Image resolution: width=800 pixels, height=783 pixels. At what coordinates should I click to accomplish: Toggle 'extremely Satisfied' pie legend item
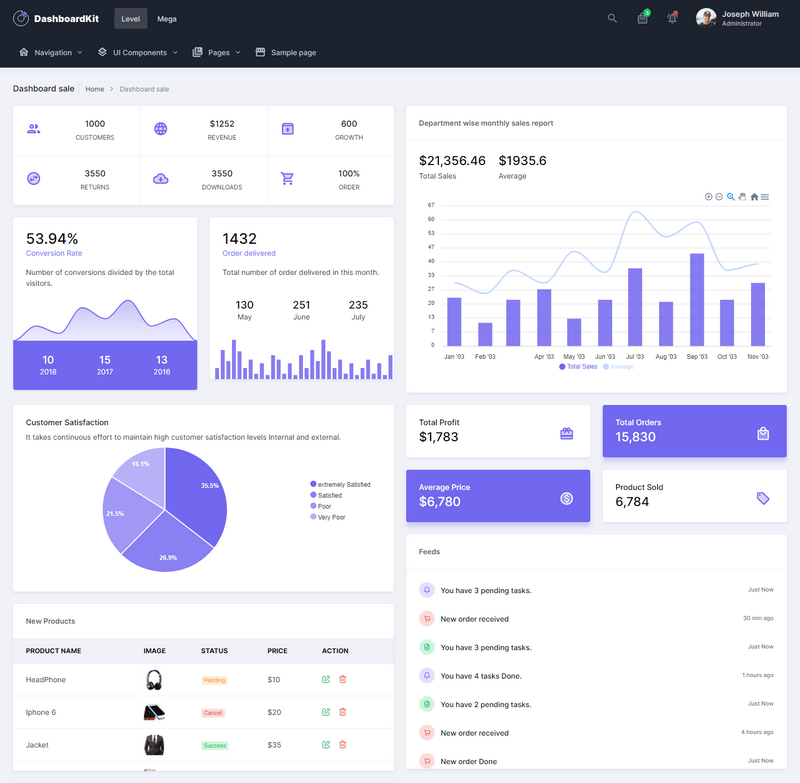click(340, 484)
